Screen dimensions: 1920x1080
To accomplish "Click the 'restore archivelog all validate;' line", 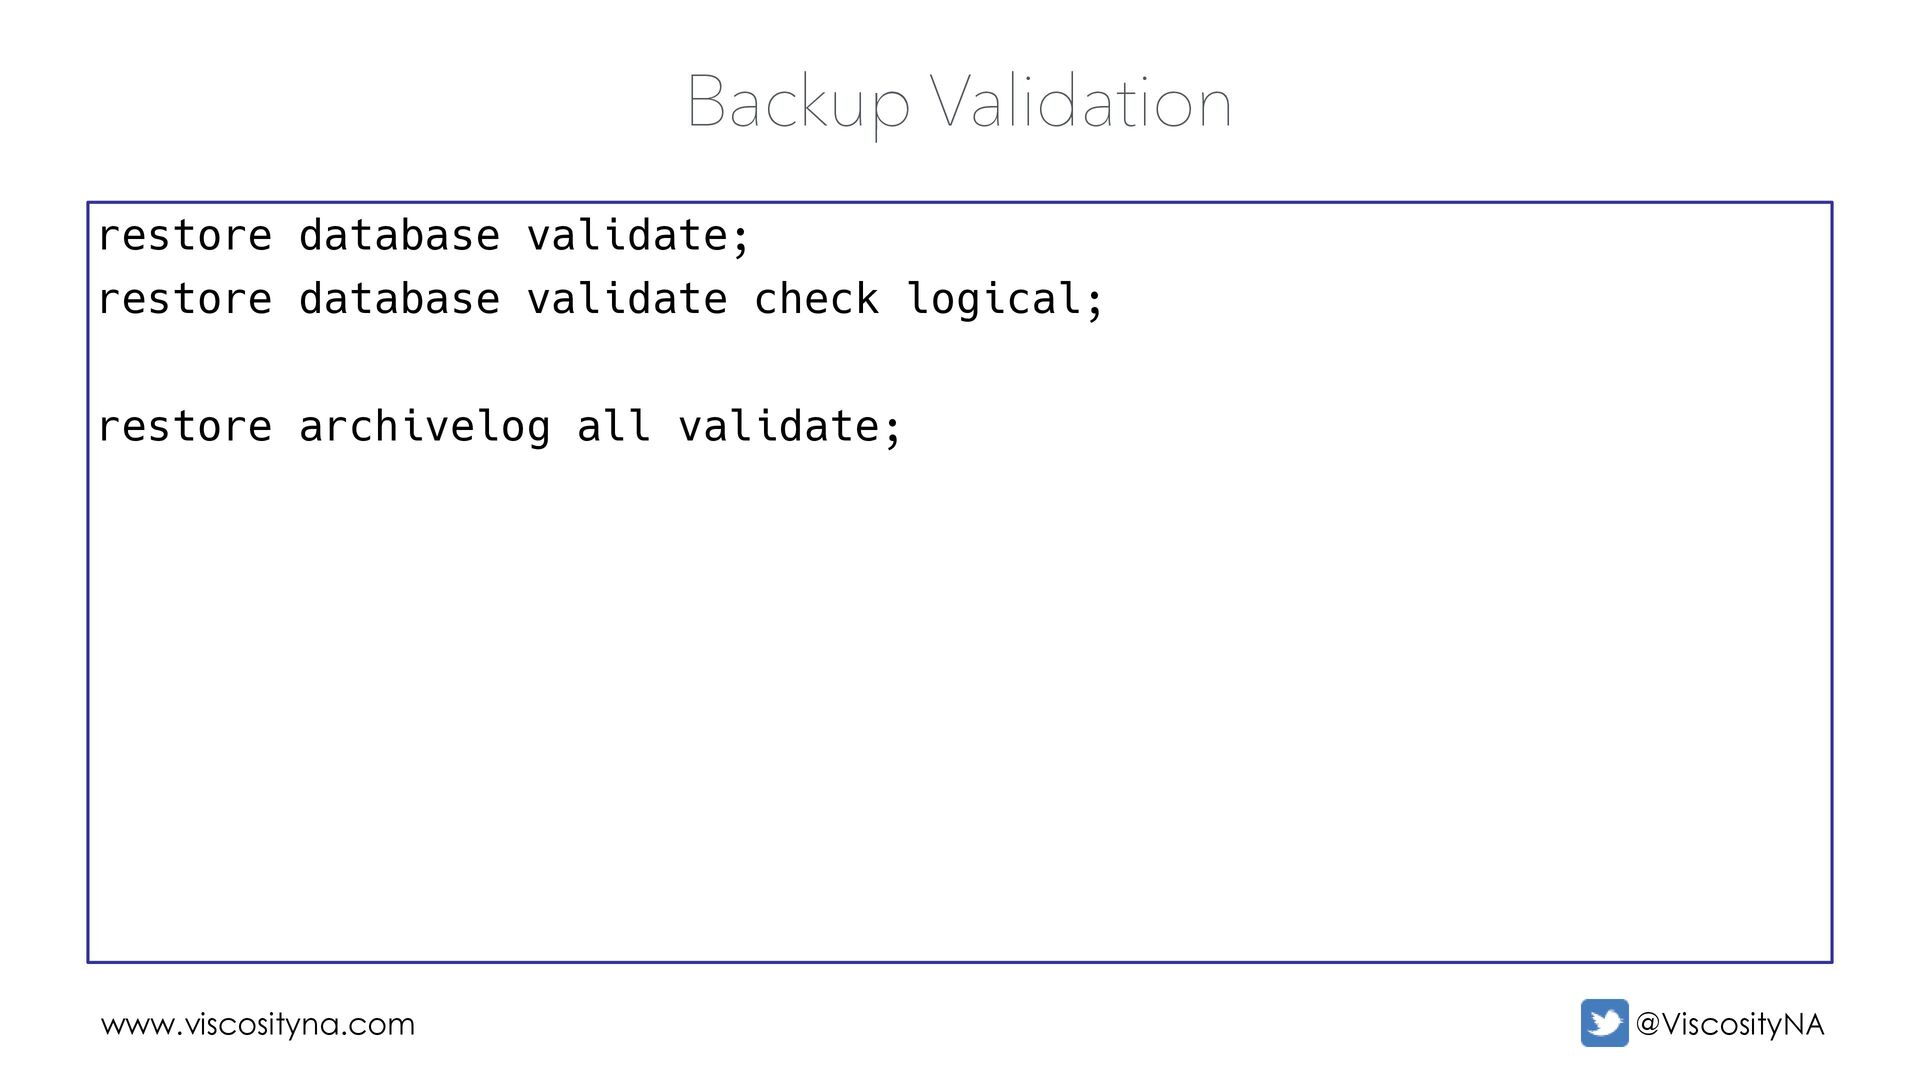I will (x=499, y=427).
